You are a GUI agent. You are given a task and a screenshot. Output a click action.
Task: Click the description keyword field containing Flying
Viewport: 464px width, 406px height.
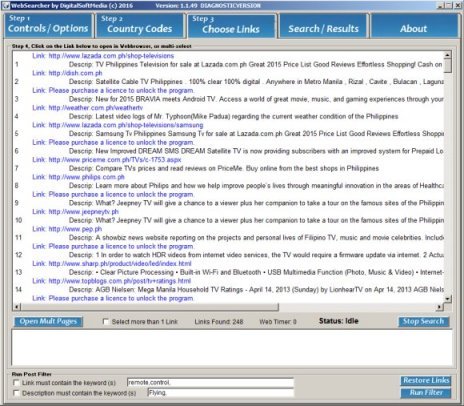[x=221, y=393]
